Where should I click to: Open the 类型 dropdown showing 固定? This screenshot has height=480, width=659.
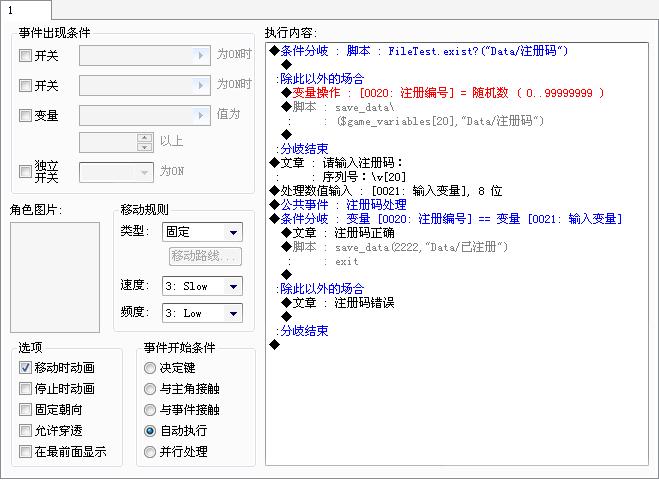pyautogui.click(x=202, y=232)
